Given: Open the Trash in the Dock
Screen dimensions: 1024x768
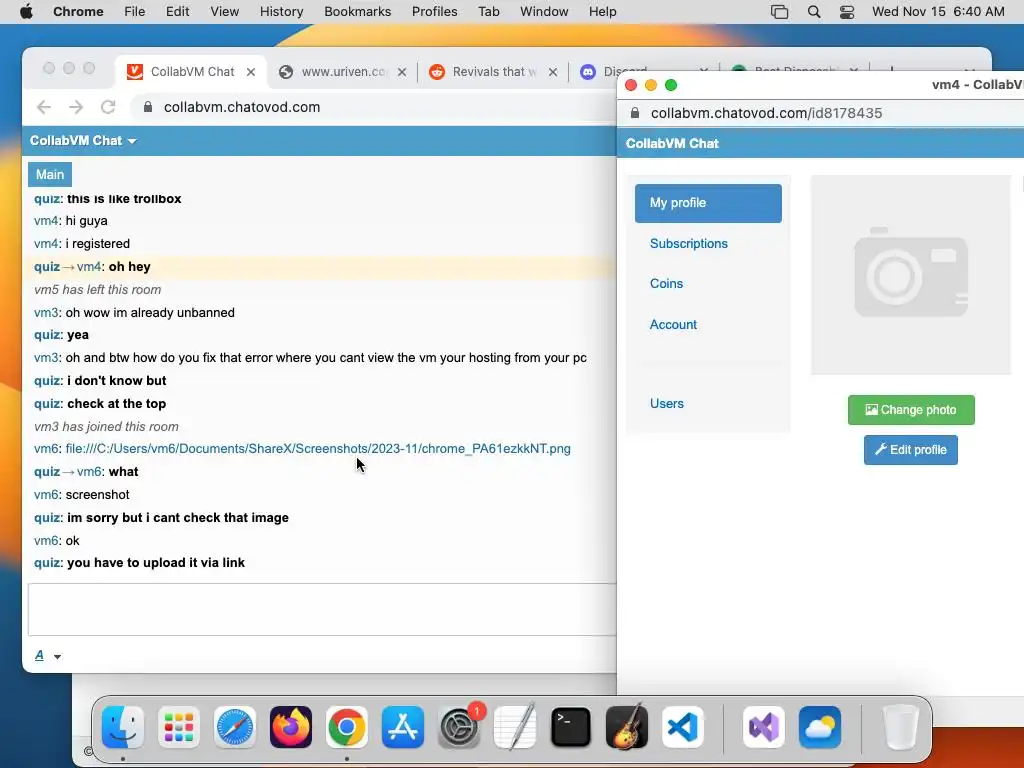Looking at the screenshot, I should (901, 727).
